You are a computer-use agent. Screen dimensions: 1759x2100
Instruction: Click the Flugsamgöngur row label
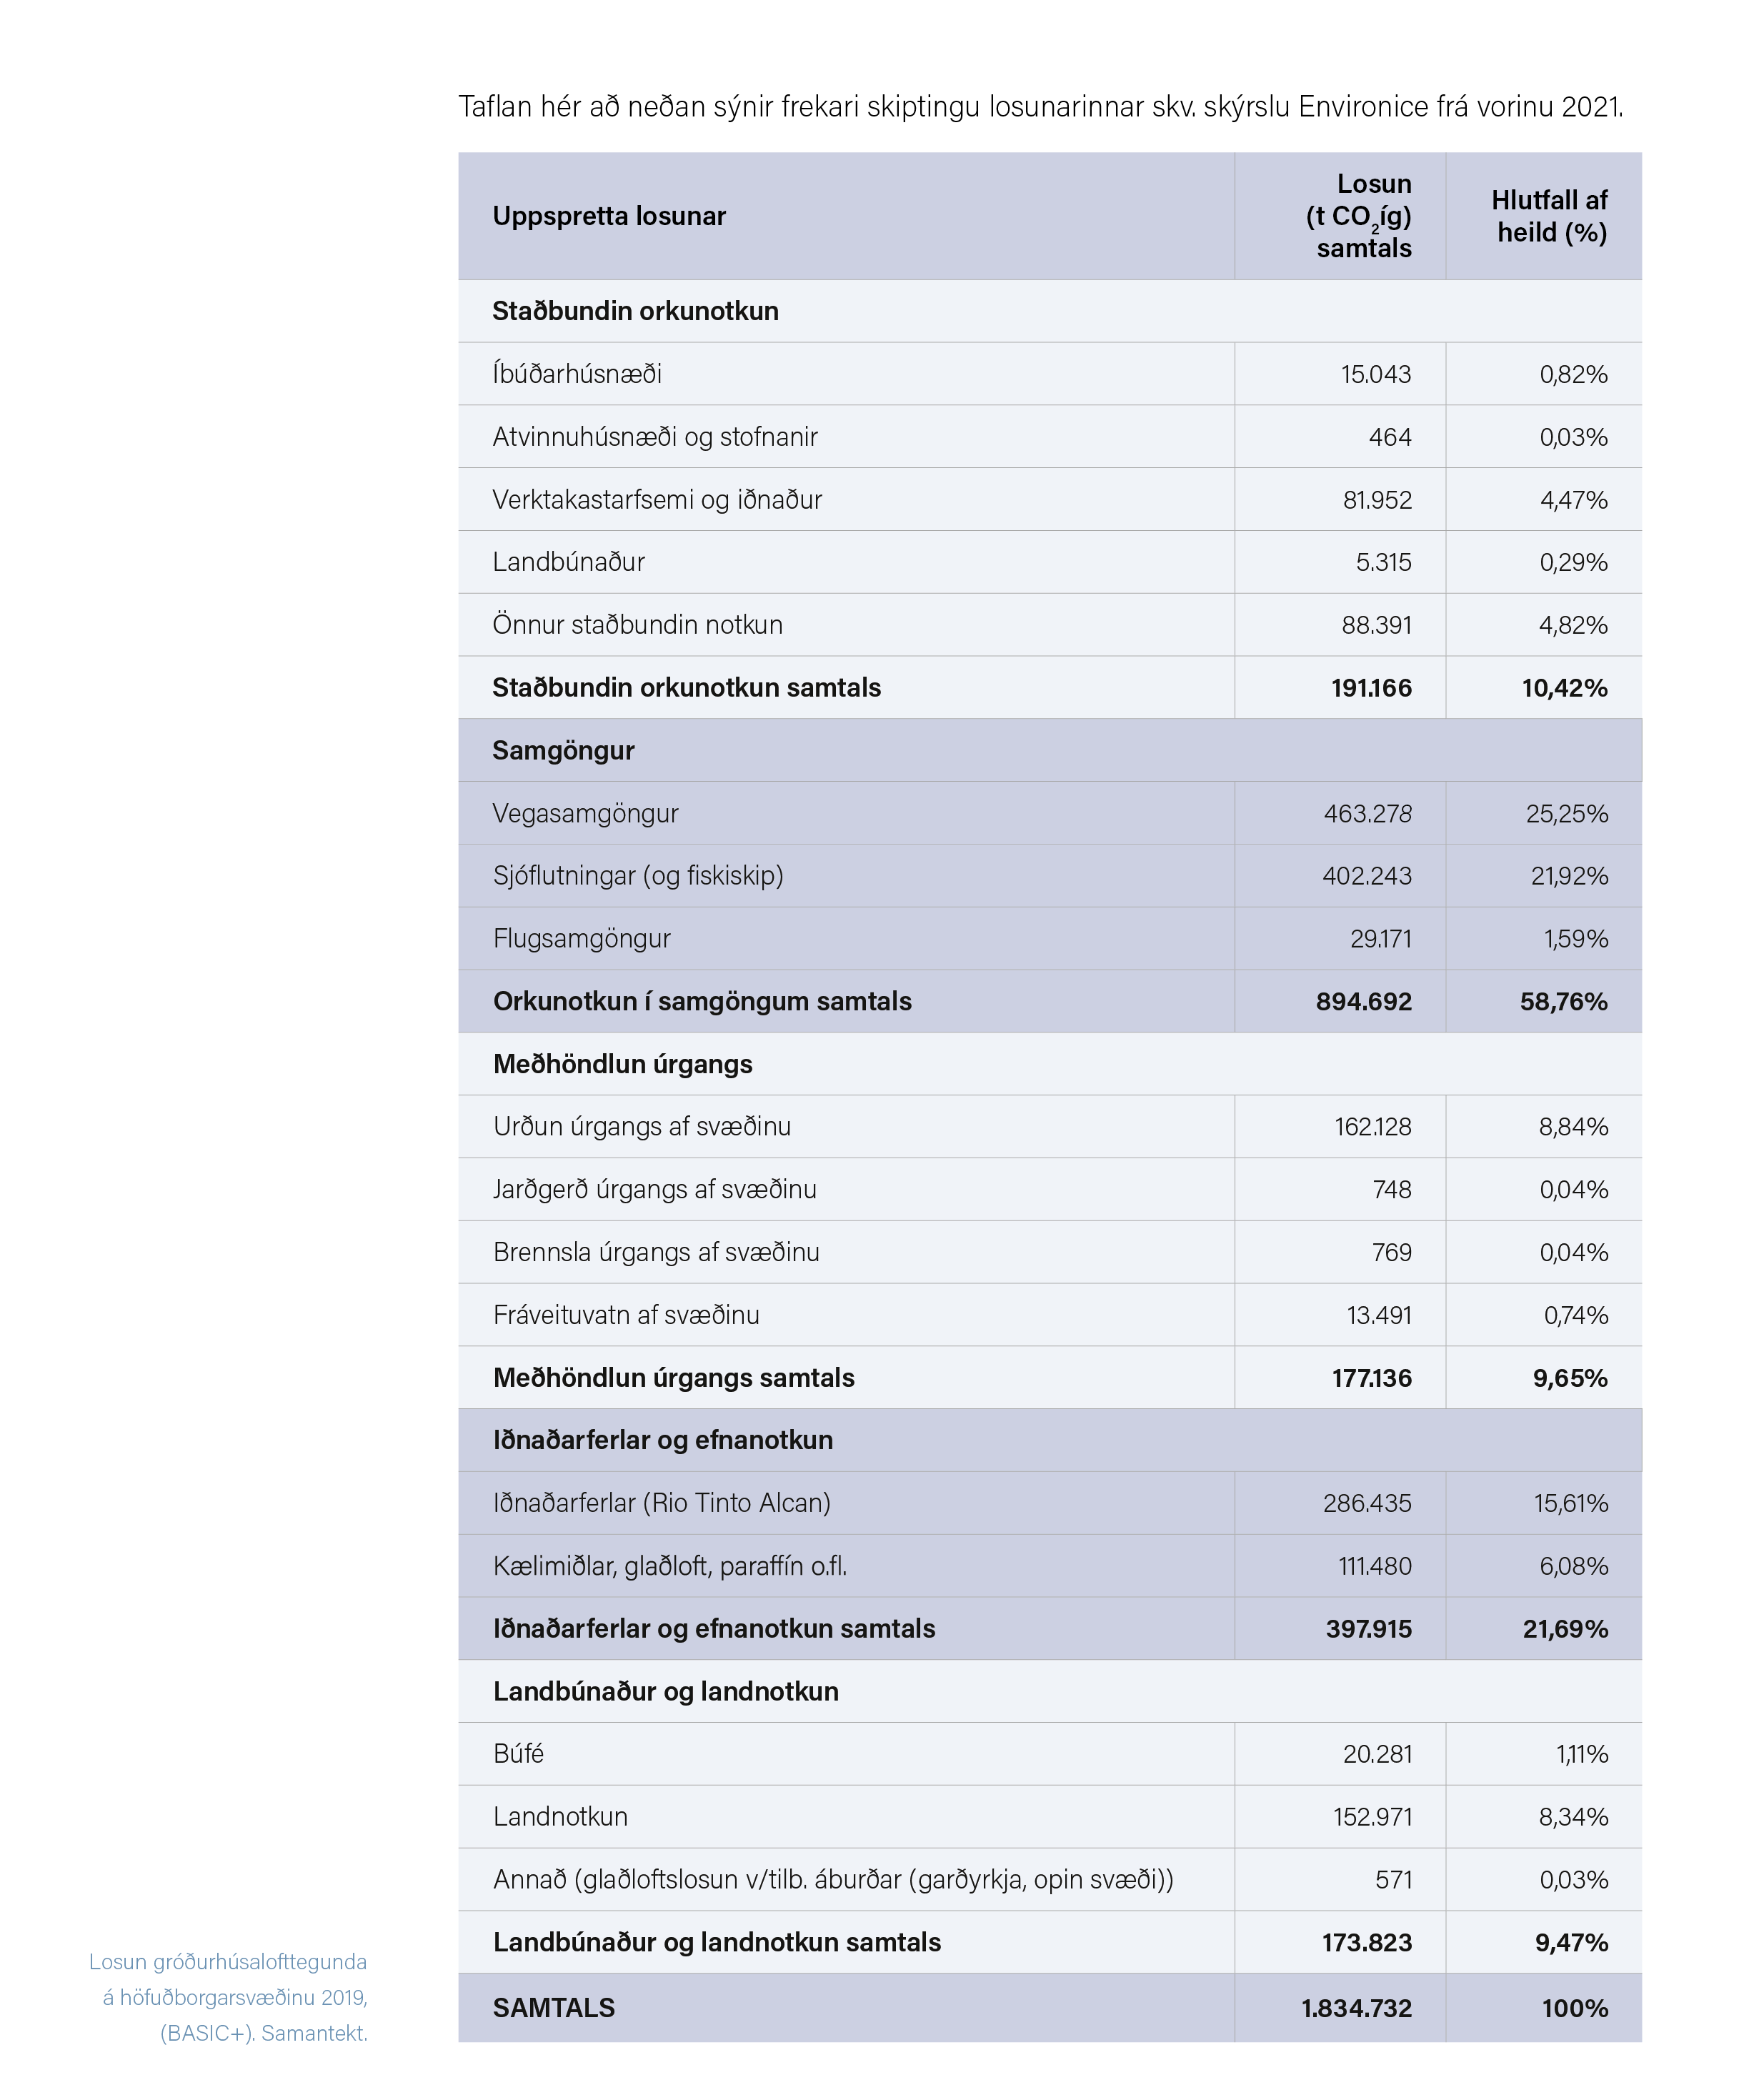coord(581,939)
